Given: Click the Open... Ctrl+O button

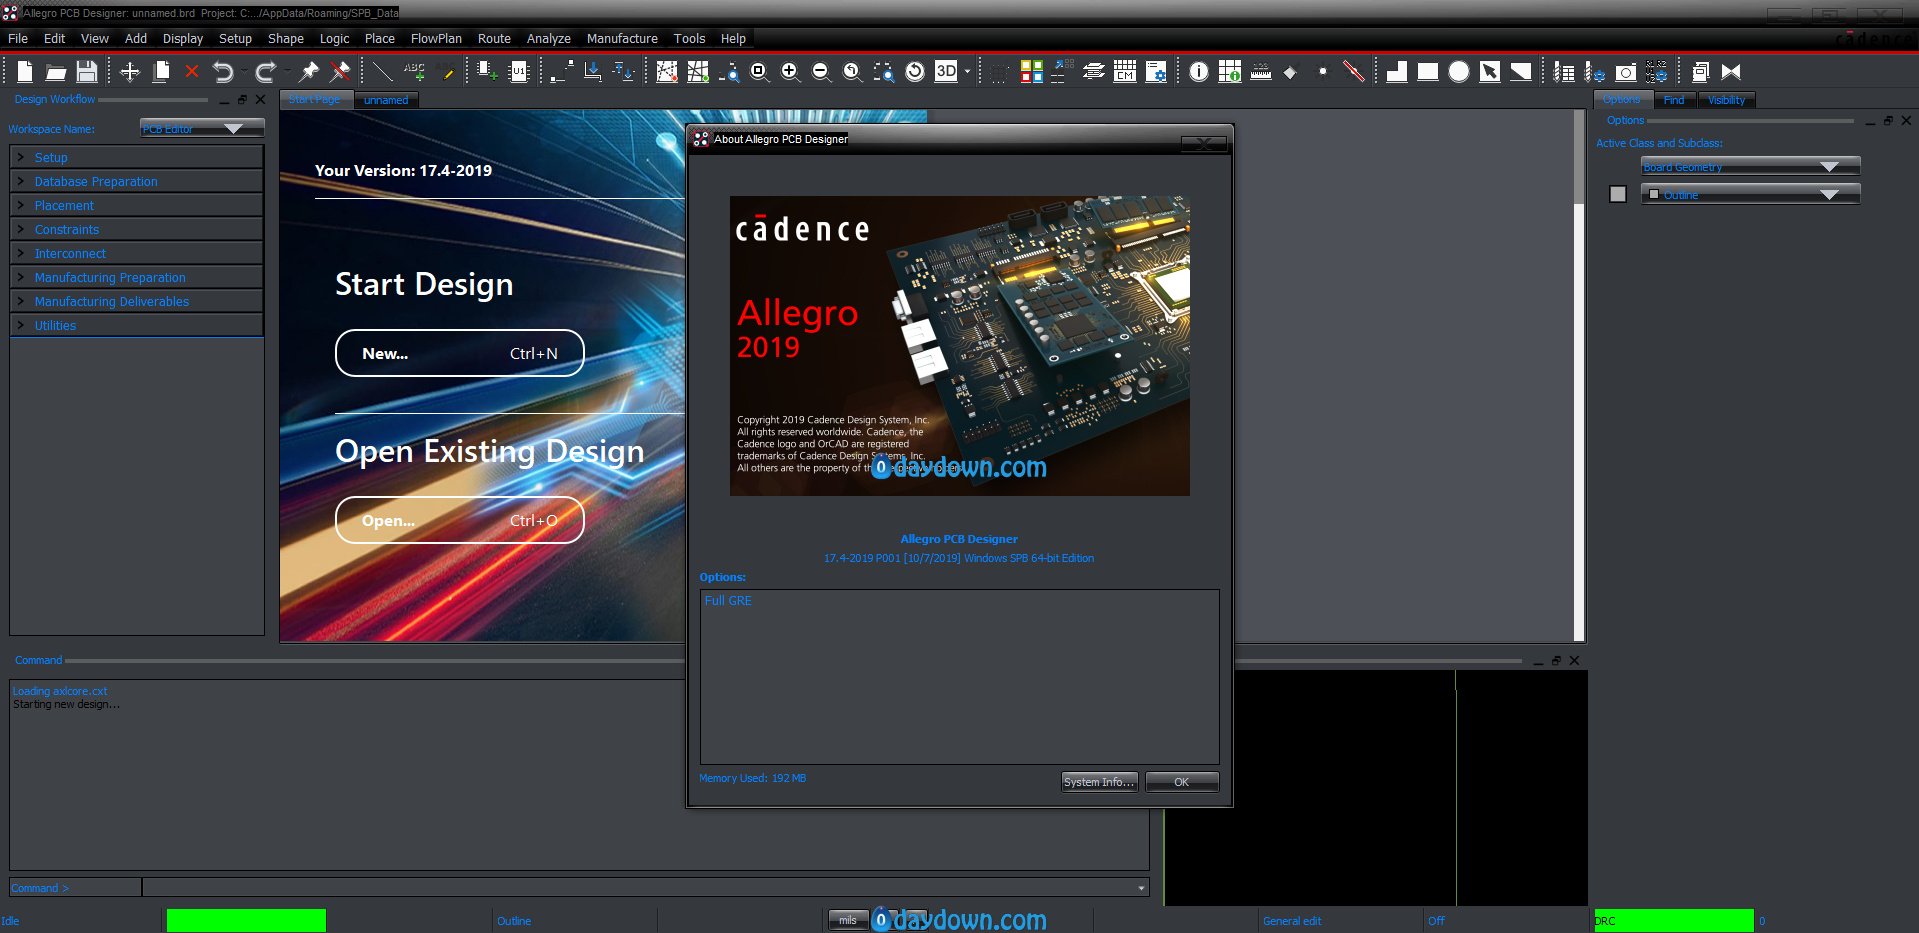Looking at the screenshot, I should 460,520.
